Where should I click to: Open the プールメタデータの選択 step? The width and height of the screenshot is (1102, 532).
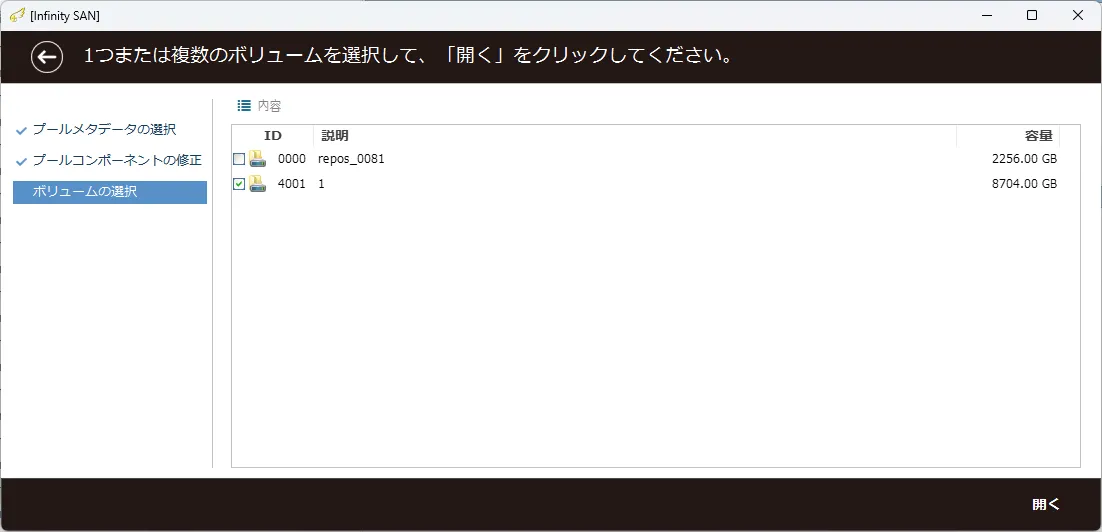tap(104, 129)
